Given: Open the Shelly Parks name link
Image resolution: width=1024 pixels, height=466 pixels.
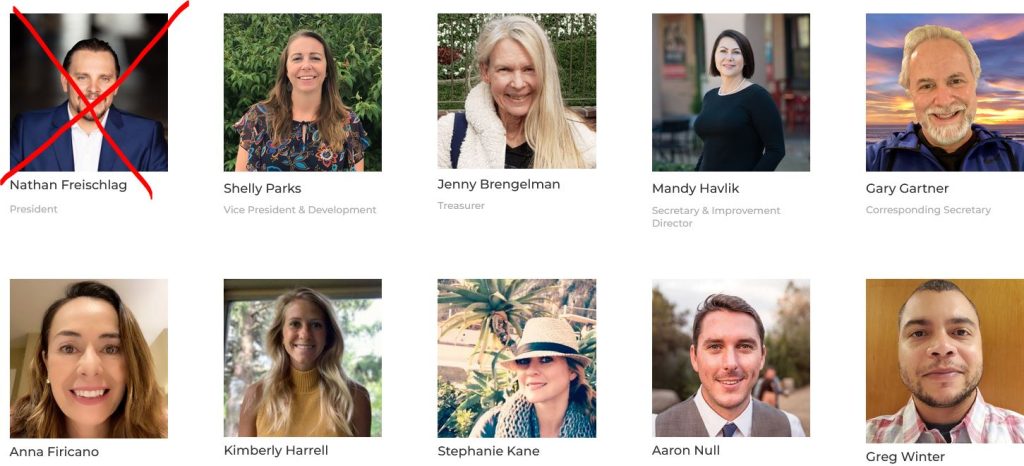Looking at the screenshot, I should coord(263,189).
